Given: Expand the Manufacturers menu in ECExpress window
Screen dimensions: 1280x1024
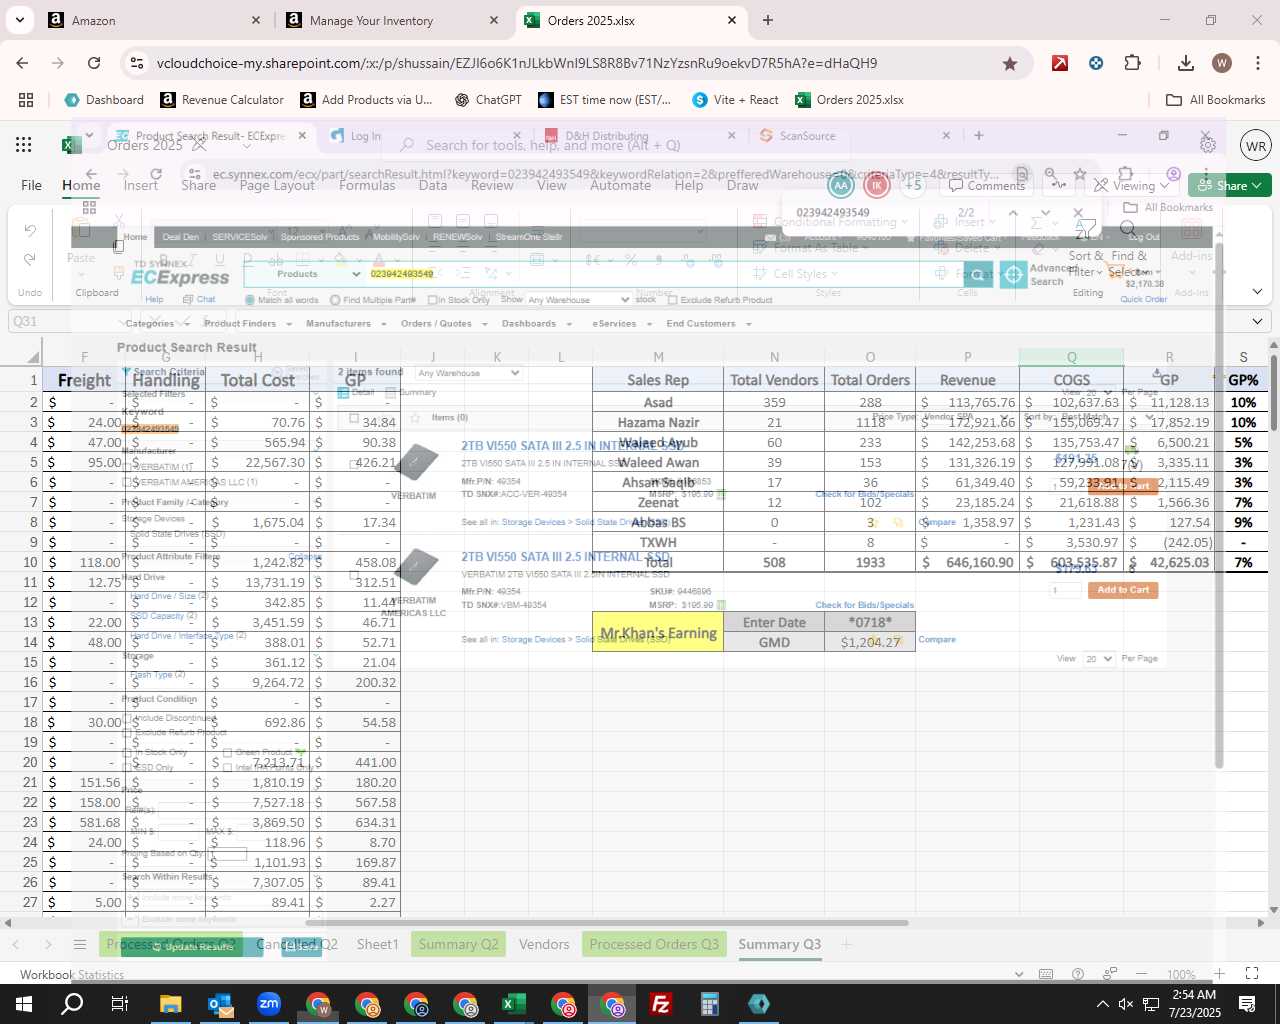Looking at the screenshot, I should coord(348,324).
